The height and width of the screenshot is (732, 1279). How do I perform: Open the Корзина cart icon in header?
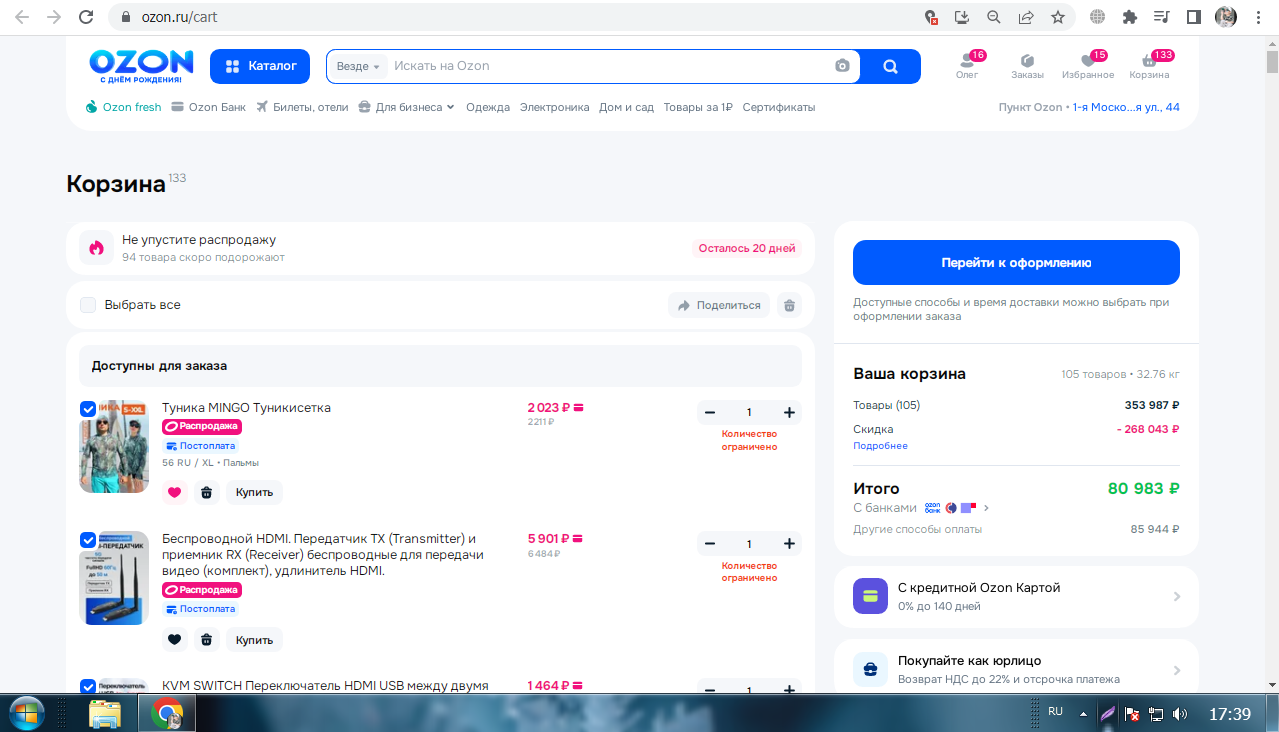click(x=1149, y=66)
